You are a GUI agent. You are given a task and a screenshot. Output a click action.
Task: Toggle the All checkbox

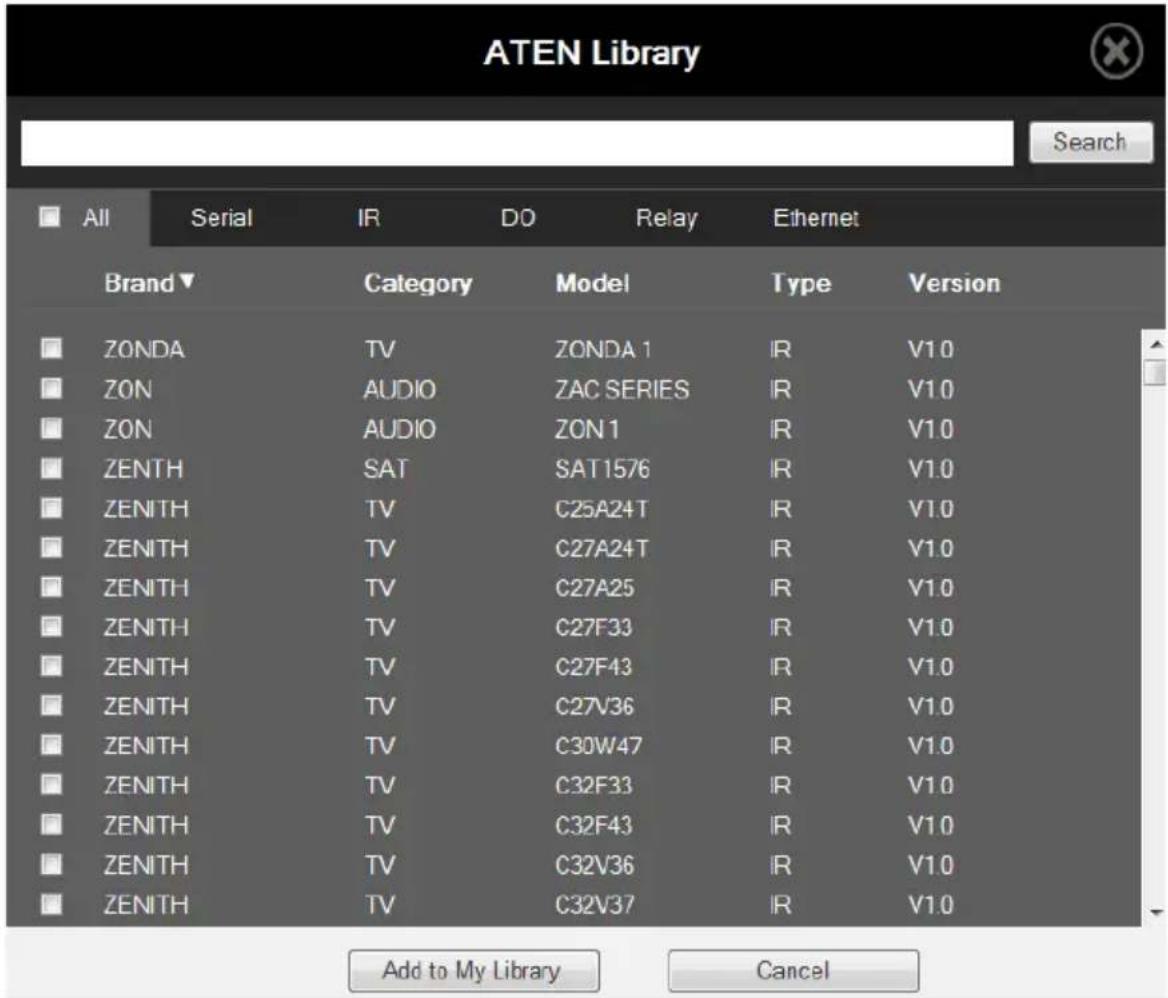(x=50, y=217)
